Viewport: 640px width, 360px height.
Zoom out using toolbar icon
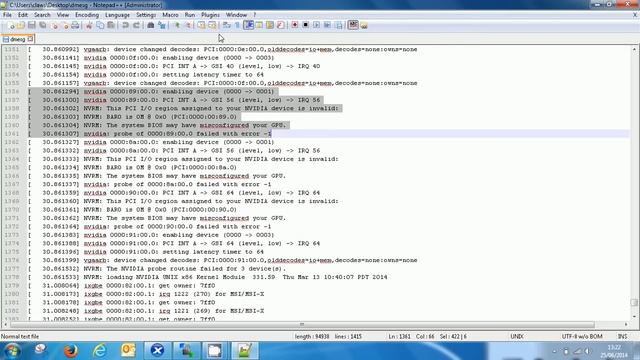tap(188, 25)
